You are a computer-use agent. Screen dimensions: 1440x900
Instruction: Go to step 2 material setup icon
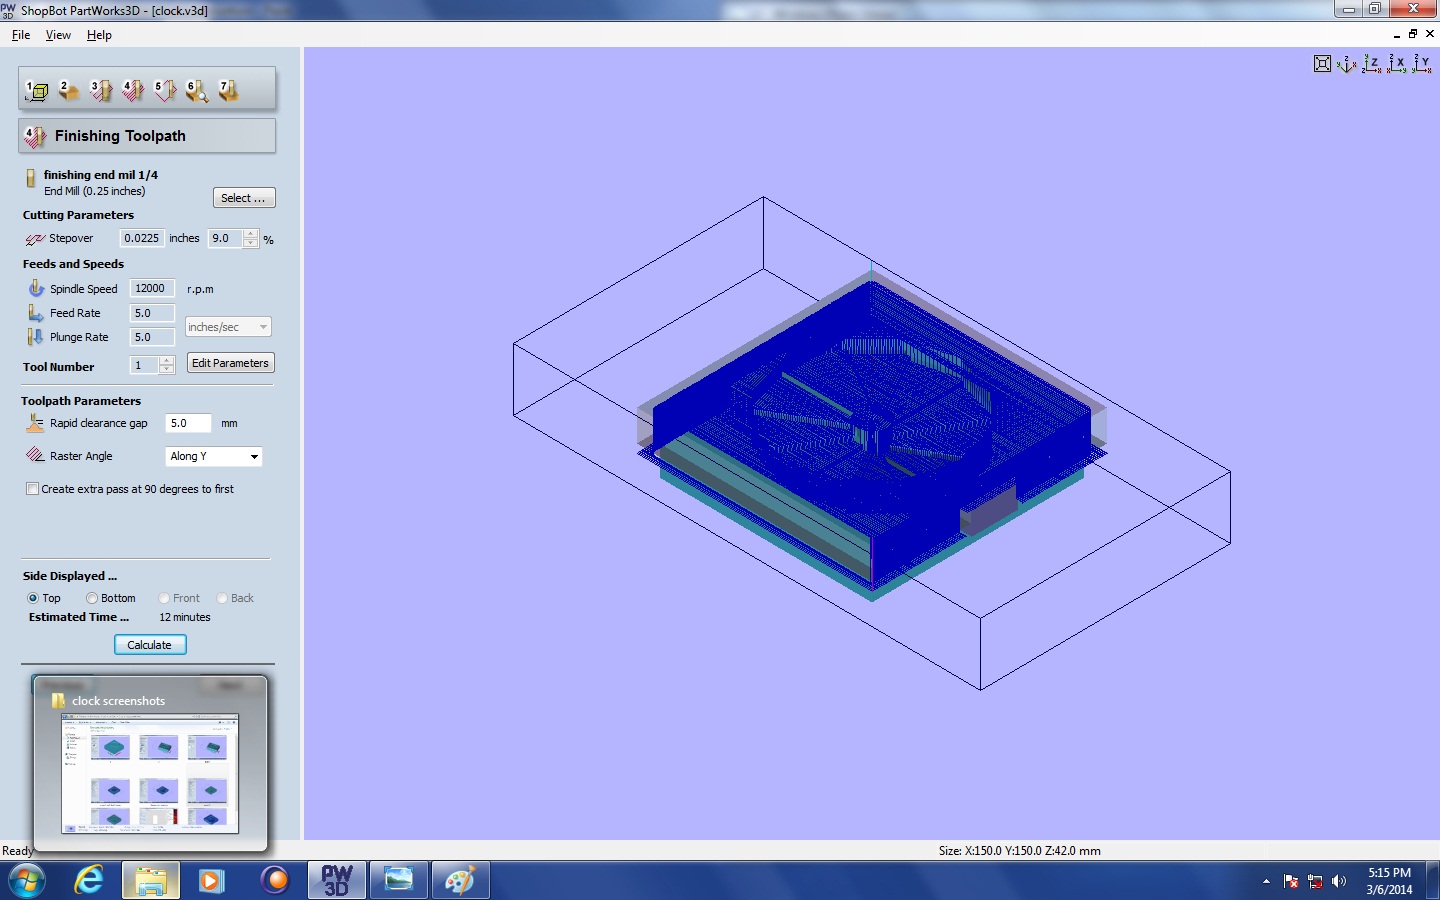pos(69,91)
